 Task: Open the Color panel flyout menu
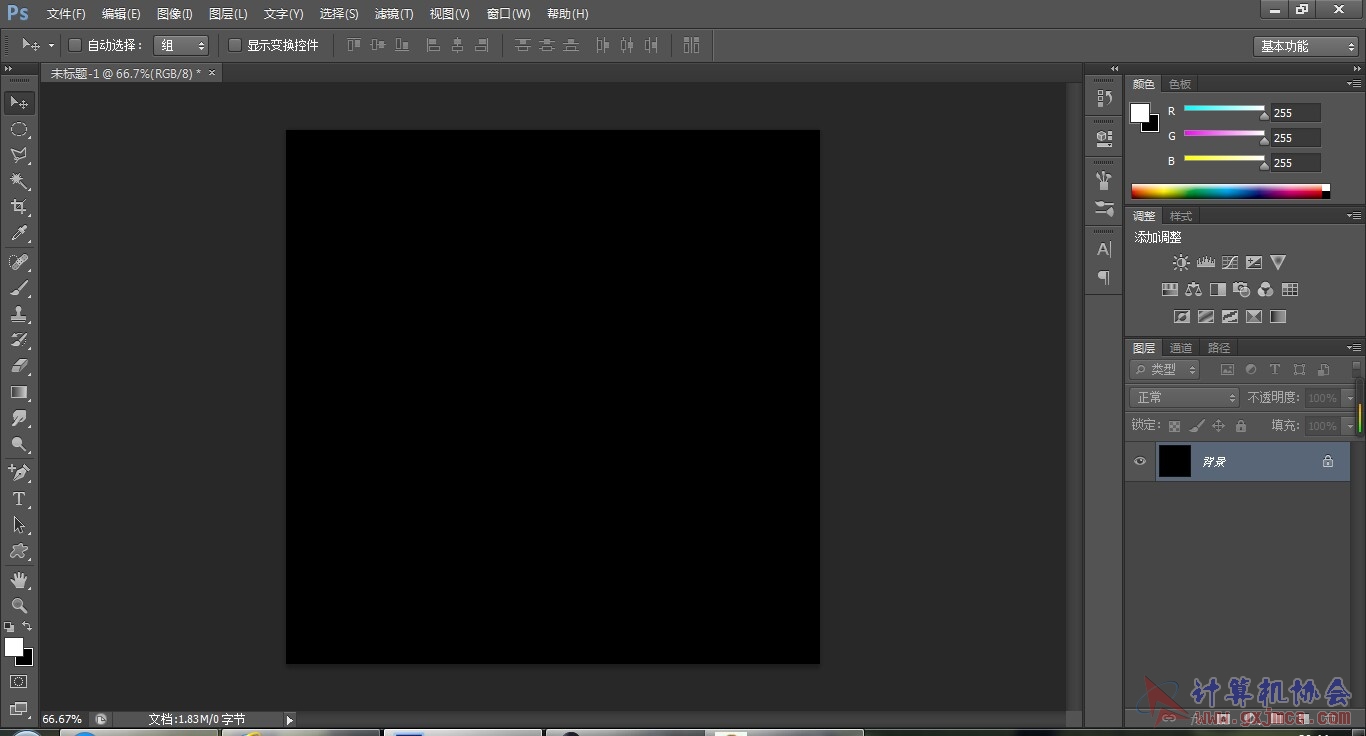[x=1353, y=84]
